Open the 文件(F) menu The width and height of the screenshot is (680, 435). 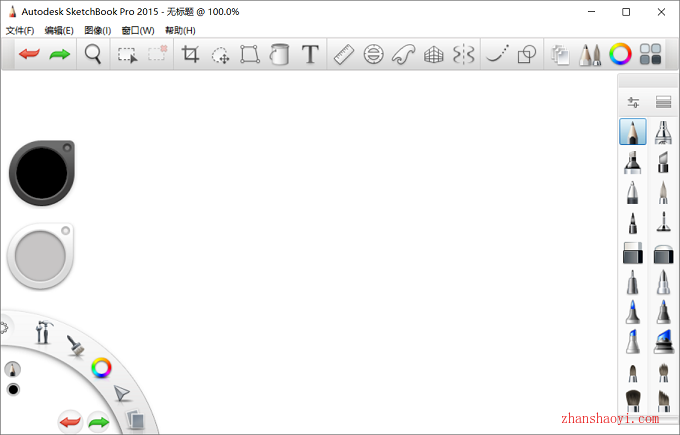click(20, 30)
